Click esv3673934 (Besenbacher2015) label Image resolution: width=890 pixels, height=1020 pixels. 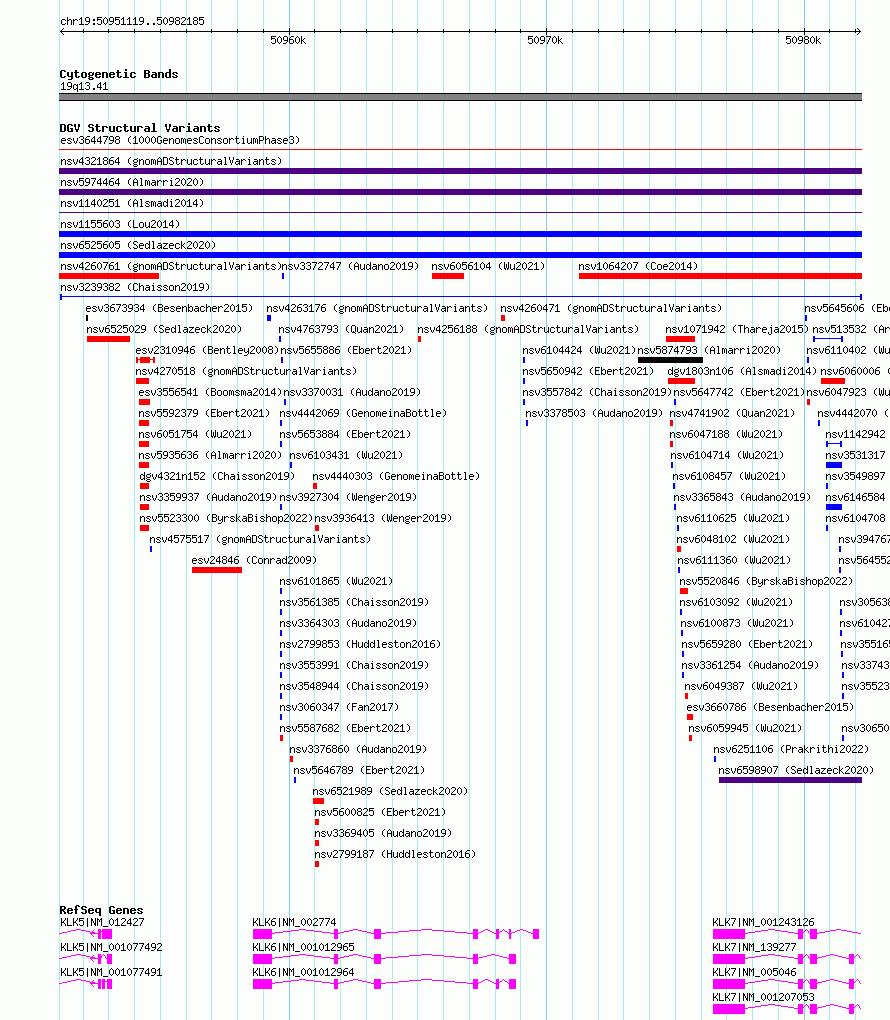click(169, 308)
